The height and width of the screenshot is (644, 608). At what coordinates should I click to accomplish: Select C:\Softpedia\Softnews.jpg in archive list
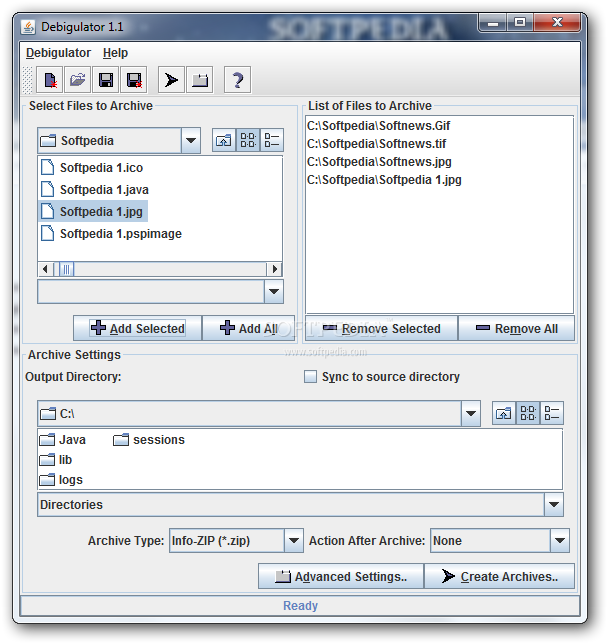(x=379, y=162)
